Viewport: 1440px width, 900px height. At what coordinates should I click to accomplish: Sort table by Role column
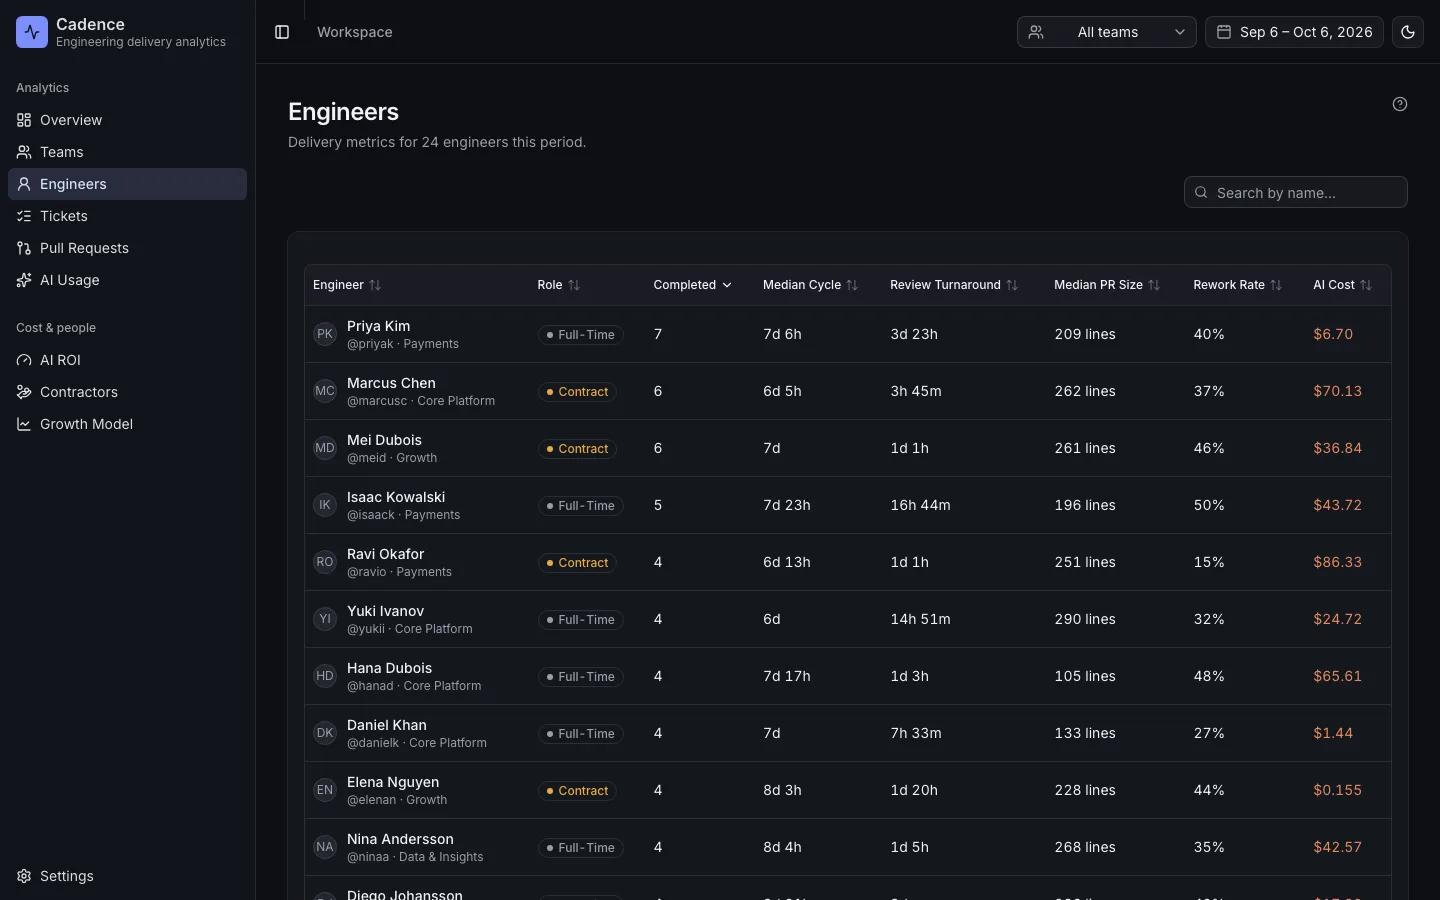click(x=558, y=285)
